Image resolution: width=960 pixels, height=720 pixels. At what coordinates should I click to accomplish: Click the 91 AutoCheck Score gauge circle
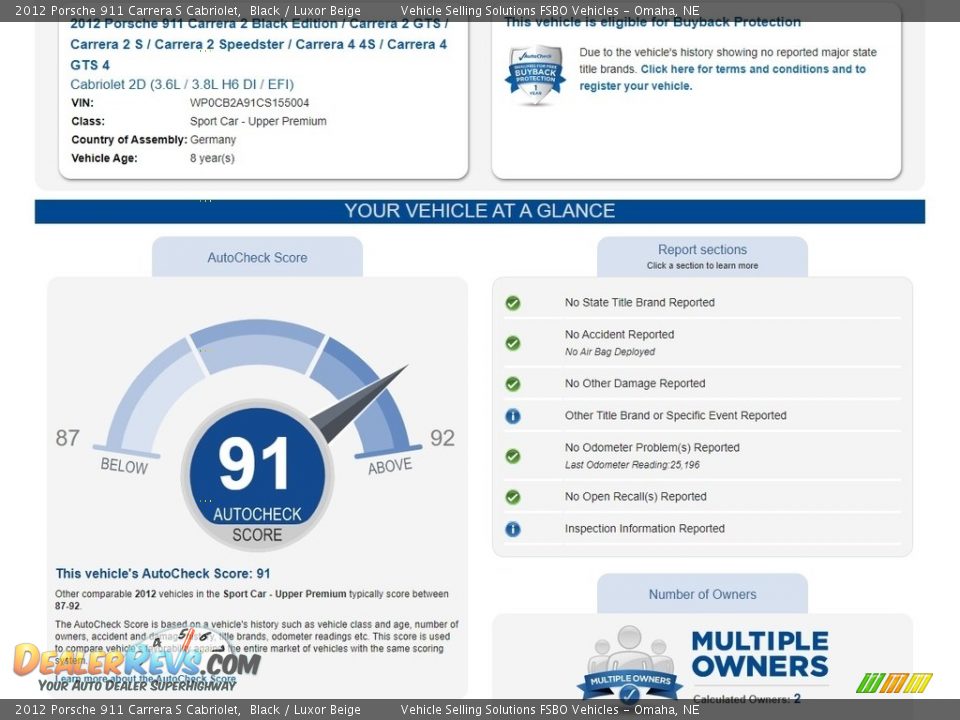(x=257, y=475)
